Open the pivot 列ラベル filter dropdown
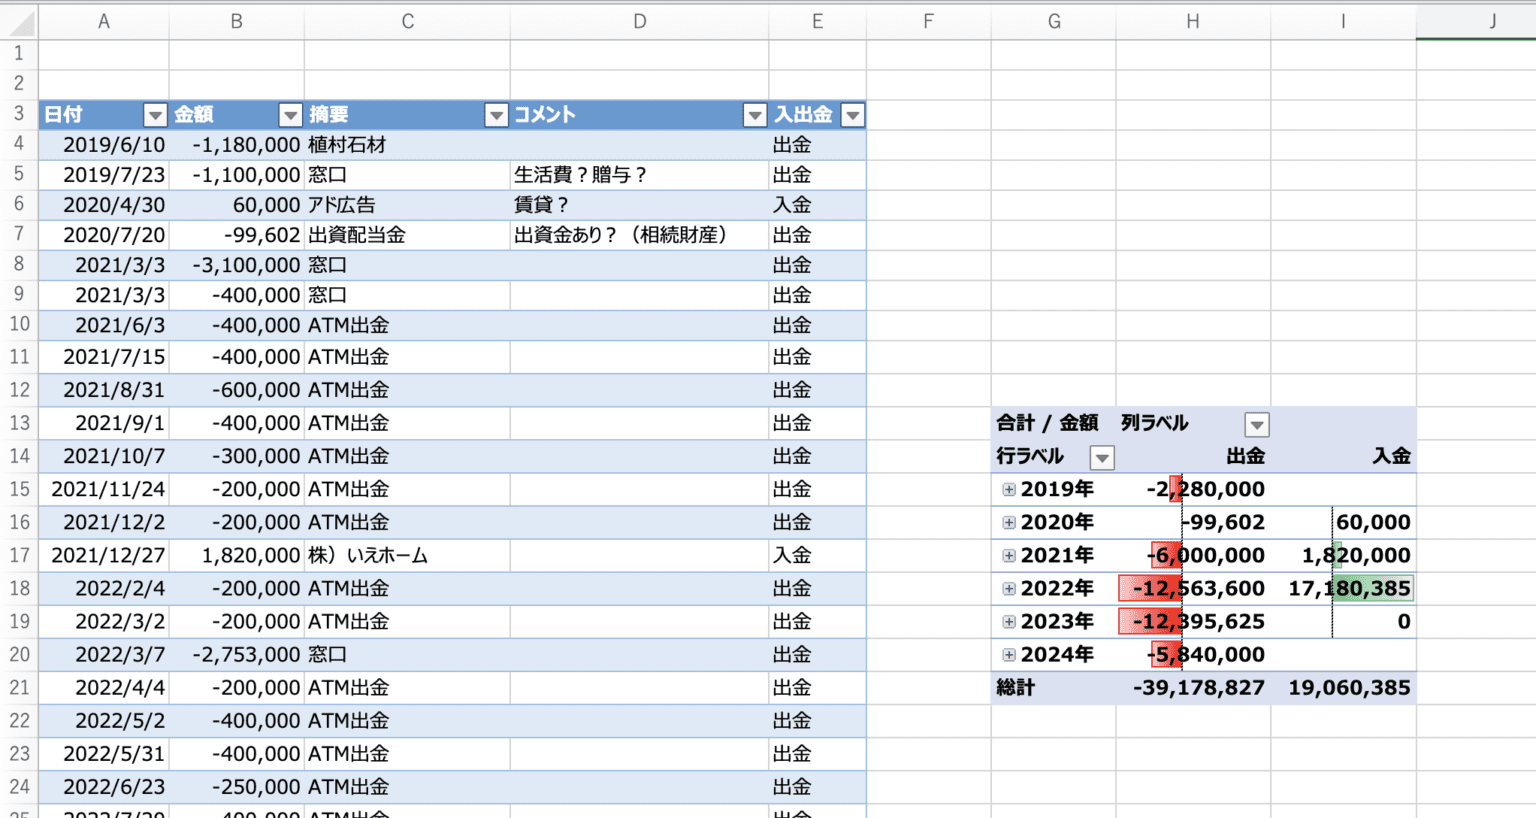 click(1257, 424)
